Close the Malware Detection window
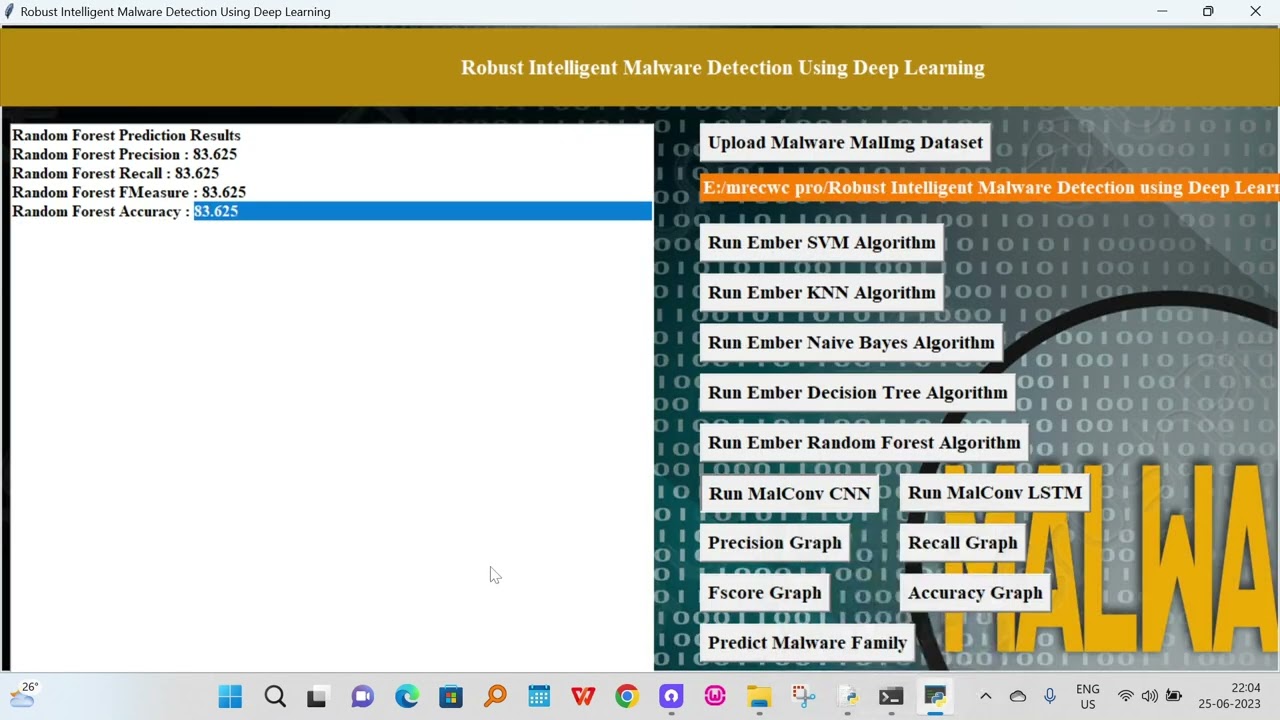Image resolution: width=1280 pixels, height=720 pixels. 1255,12
